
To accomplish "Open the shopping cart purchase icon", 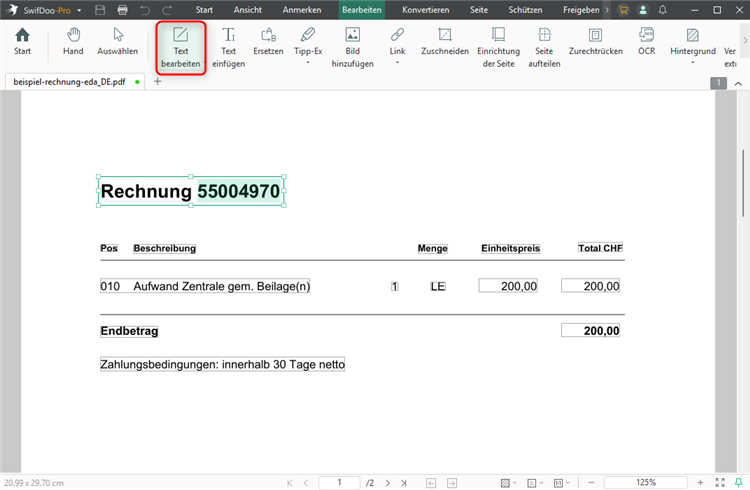I will (623, 10).
